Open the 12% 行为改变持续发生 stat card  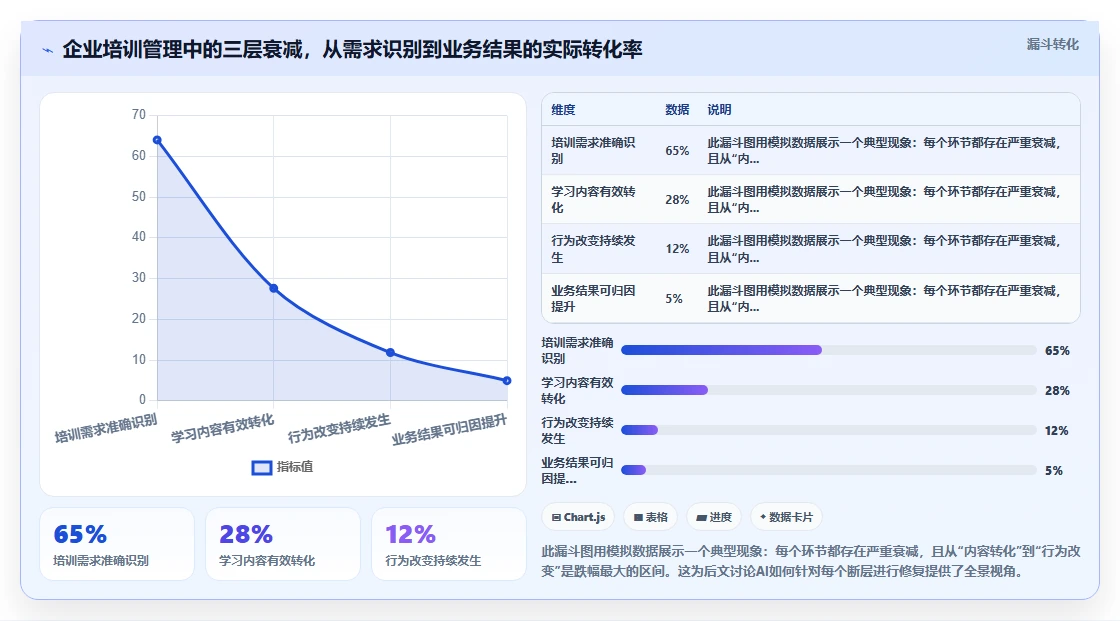click(x=449, y=544)
